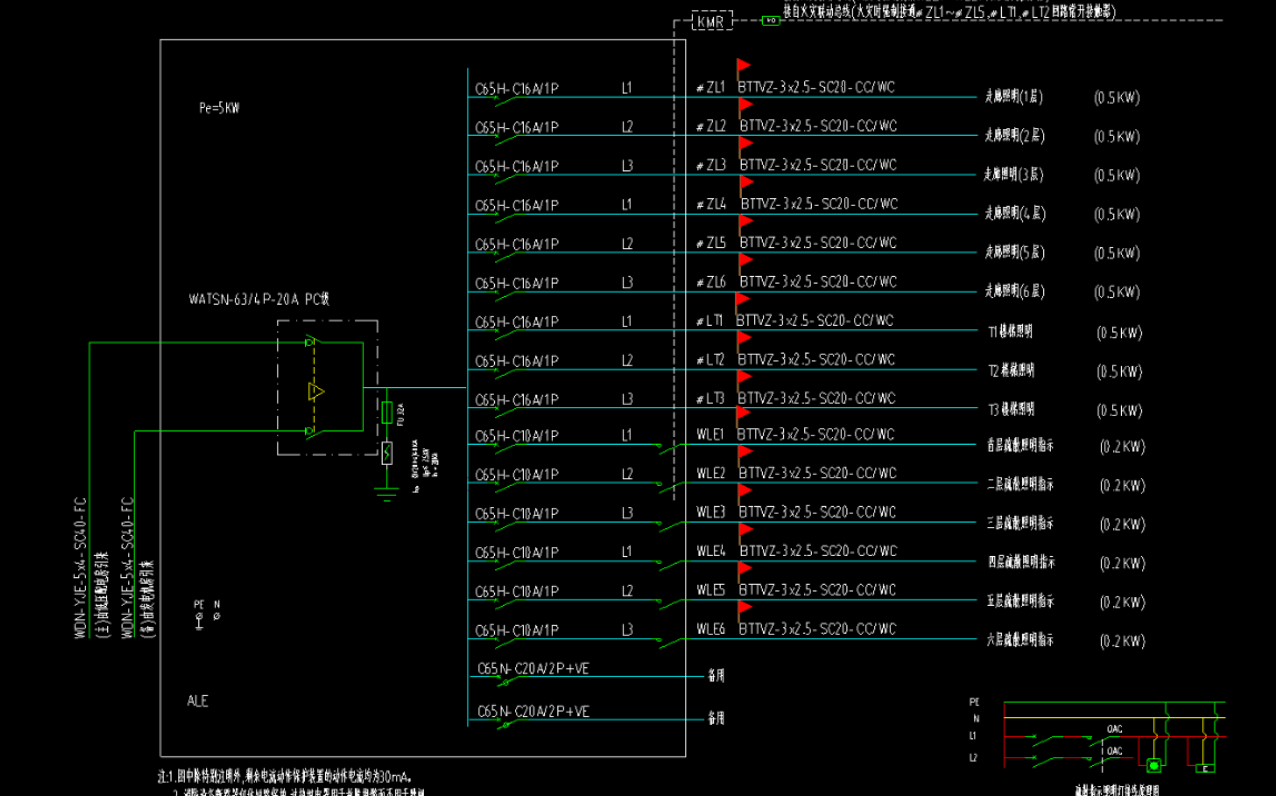The image size is (1276, 796).
Task: Click the red flag marker above WLE6
Action: pos(745,609)
